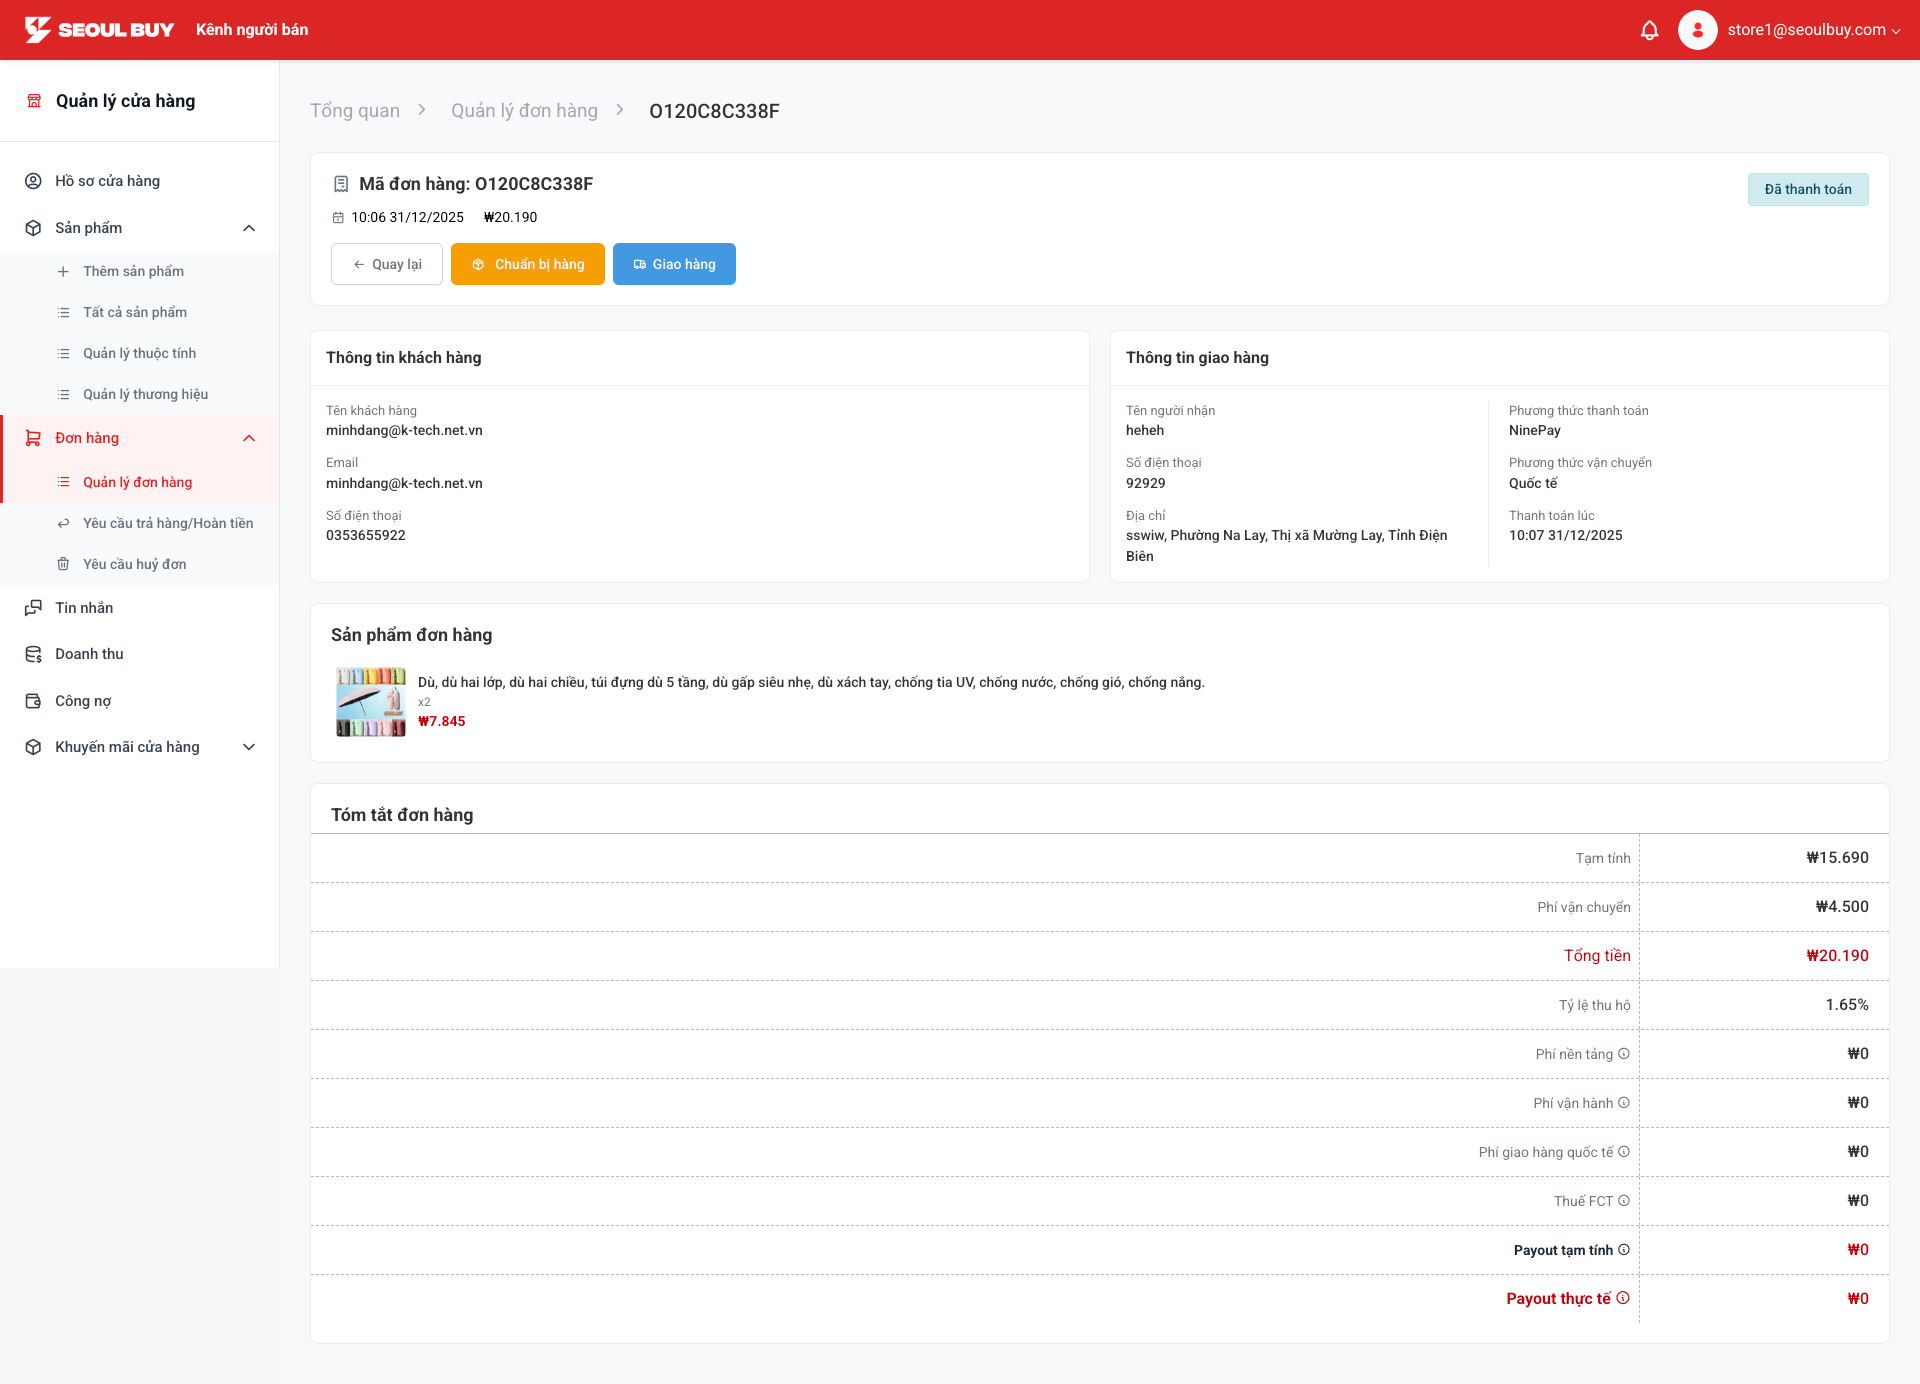Click the notification bell icon
The height and width of the screenshot is (1384, 1920).
pyautogui.click(x=1649, y=30)
